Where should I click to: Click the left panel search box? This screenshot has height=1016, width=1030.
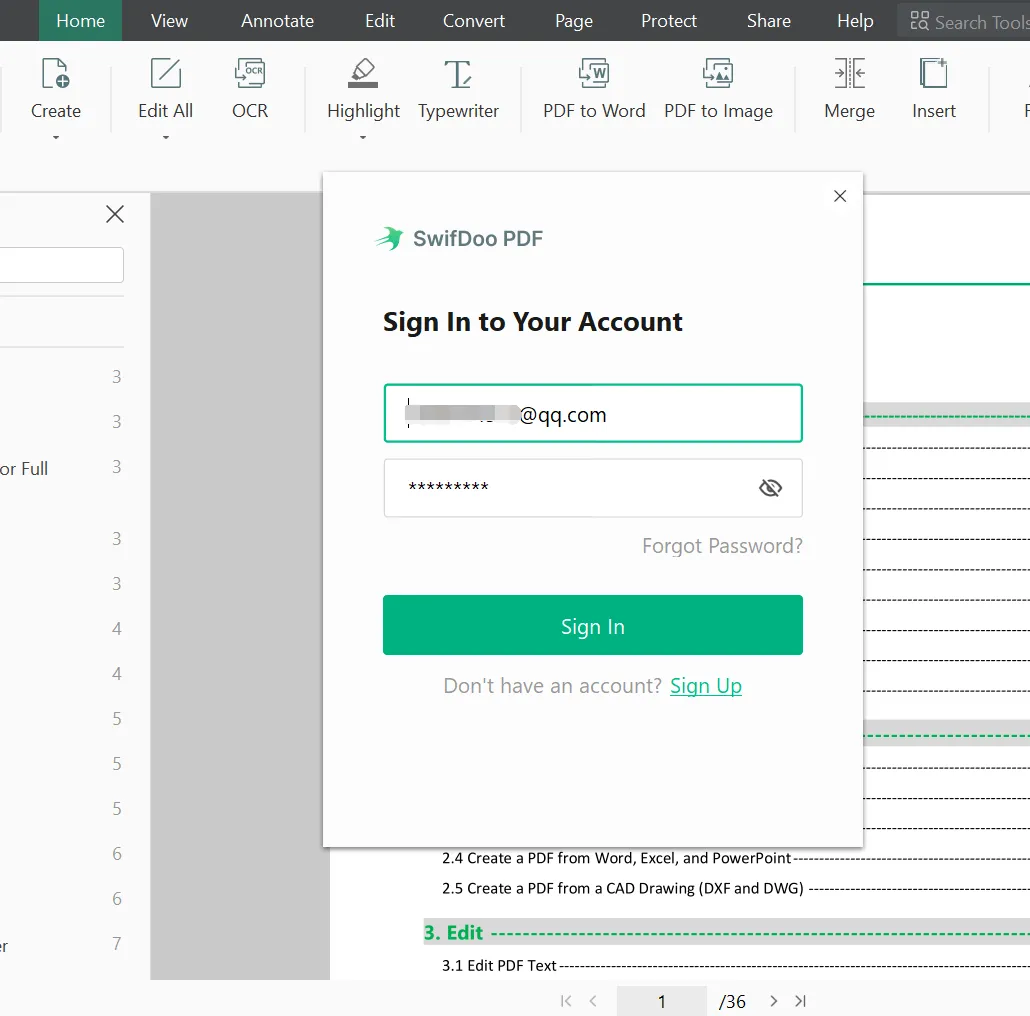coord(61,265)
